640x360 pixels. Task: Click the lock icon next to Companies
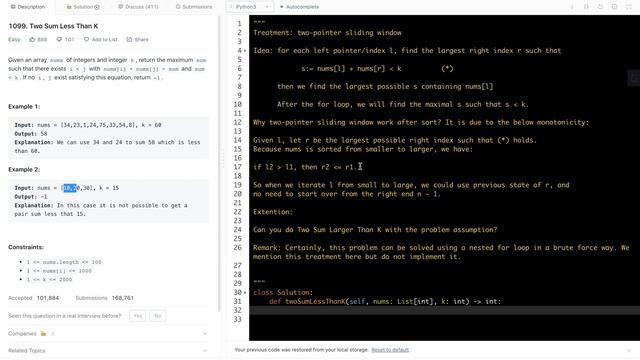pos(43,333)
